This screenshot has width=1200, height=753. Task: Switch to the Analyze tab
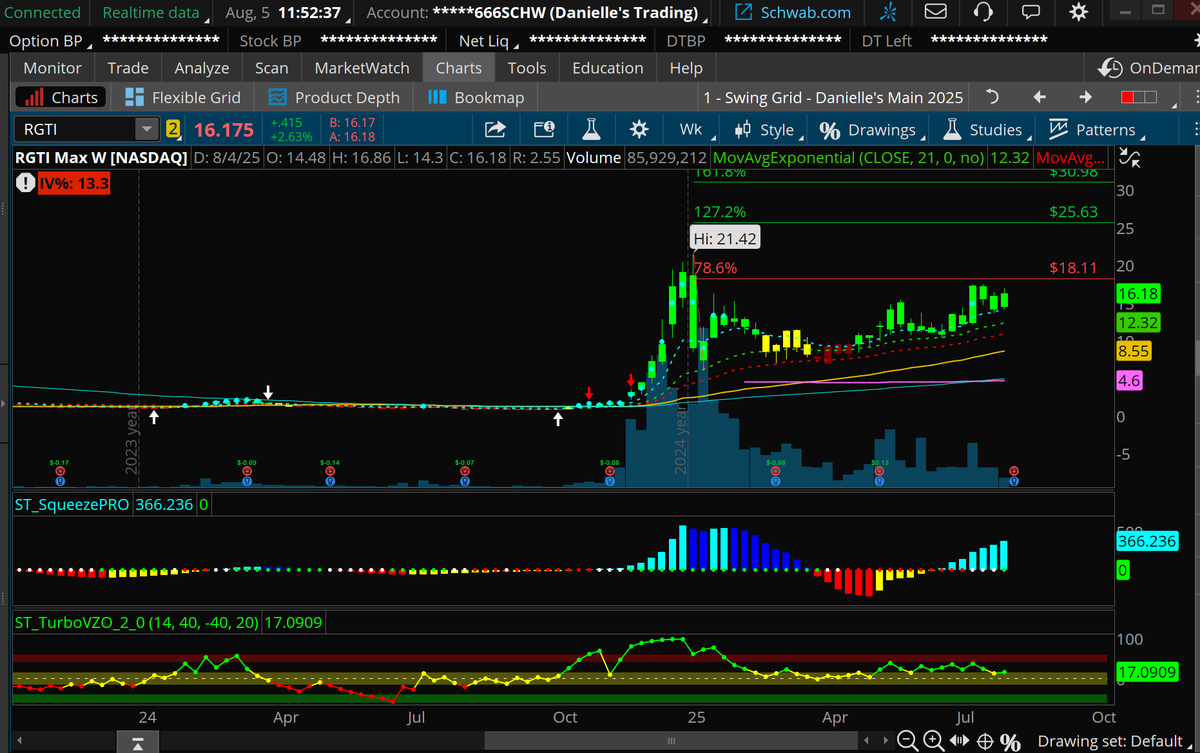coord(202,68)
